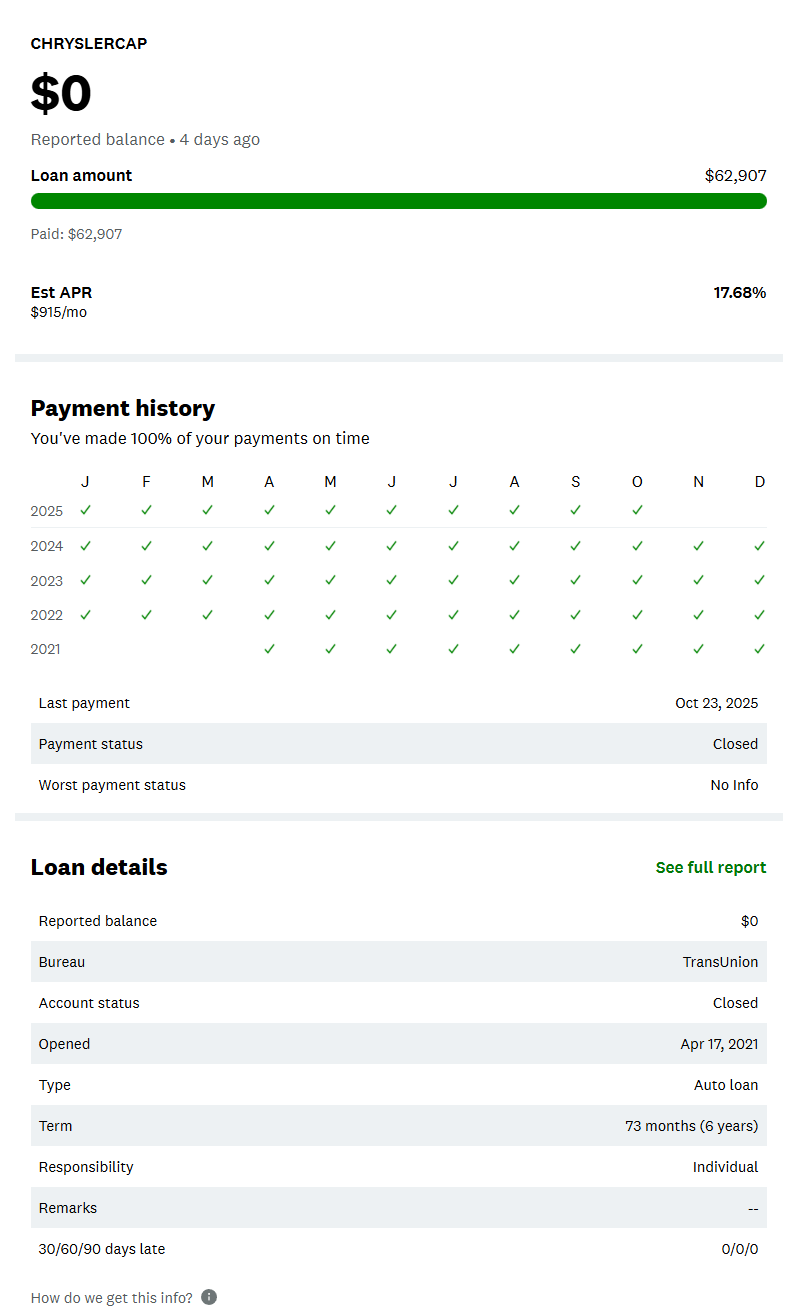
Task: Click the CHRYSLERCAP account name
Action: pyautogui.click(x=89, y=44)
